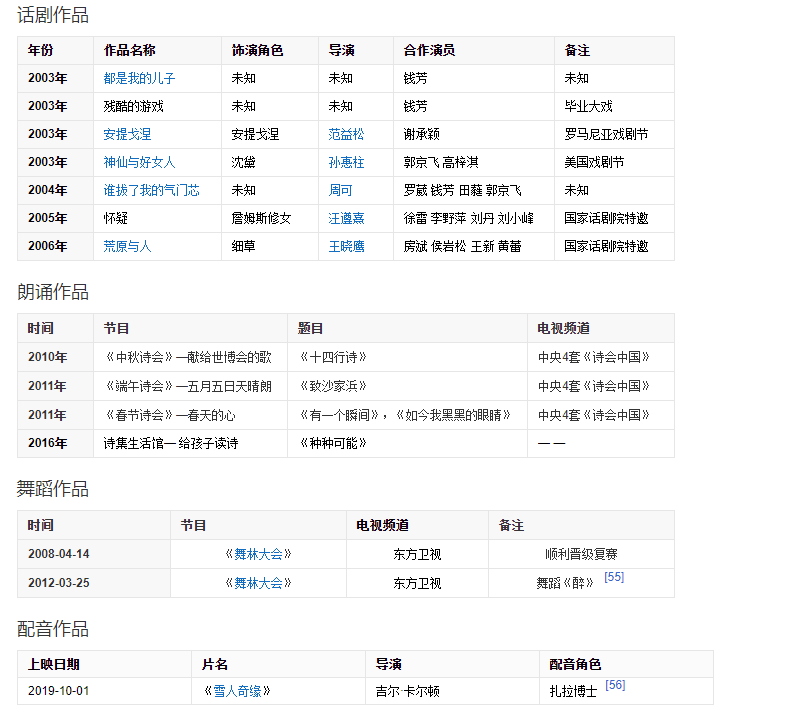800x714 pixels.
Task: Follow the 谁拔了我的气门芯 link
Action: point(151,190)
